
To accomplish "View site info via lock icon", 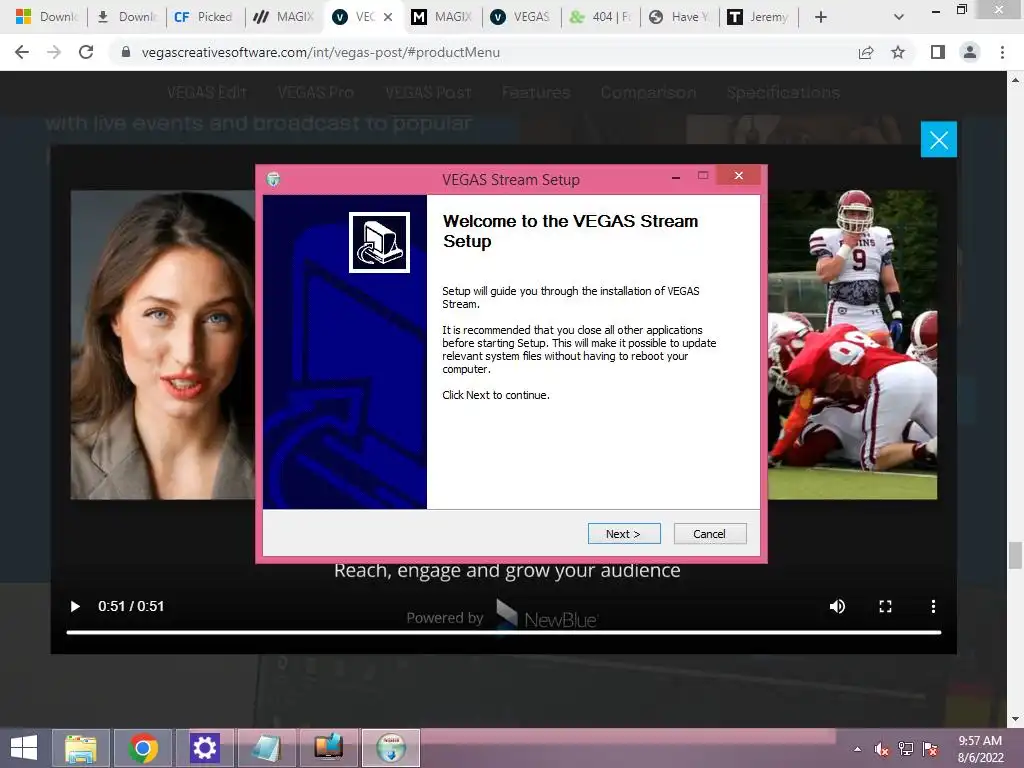I will 126,52.
